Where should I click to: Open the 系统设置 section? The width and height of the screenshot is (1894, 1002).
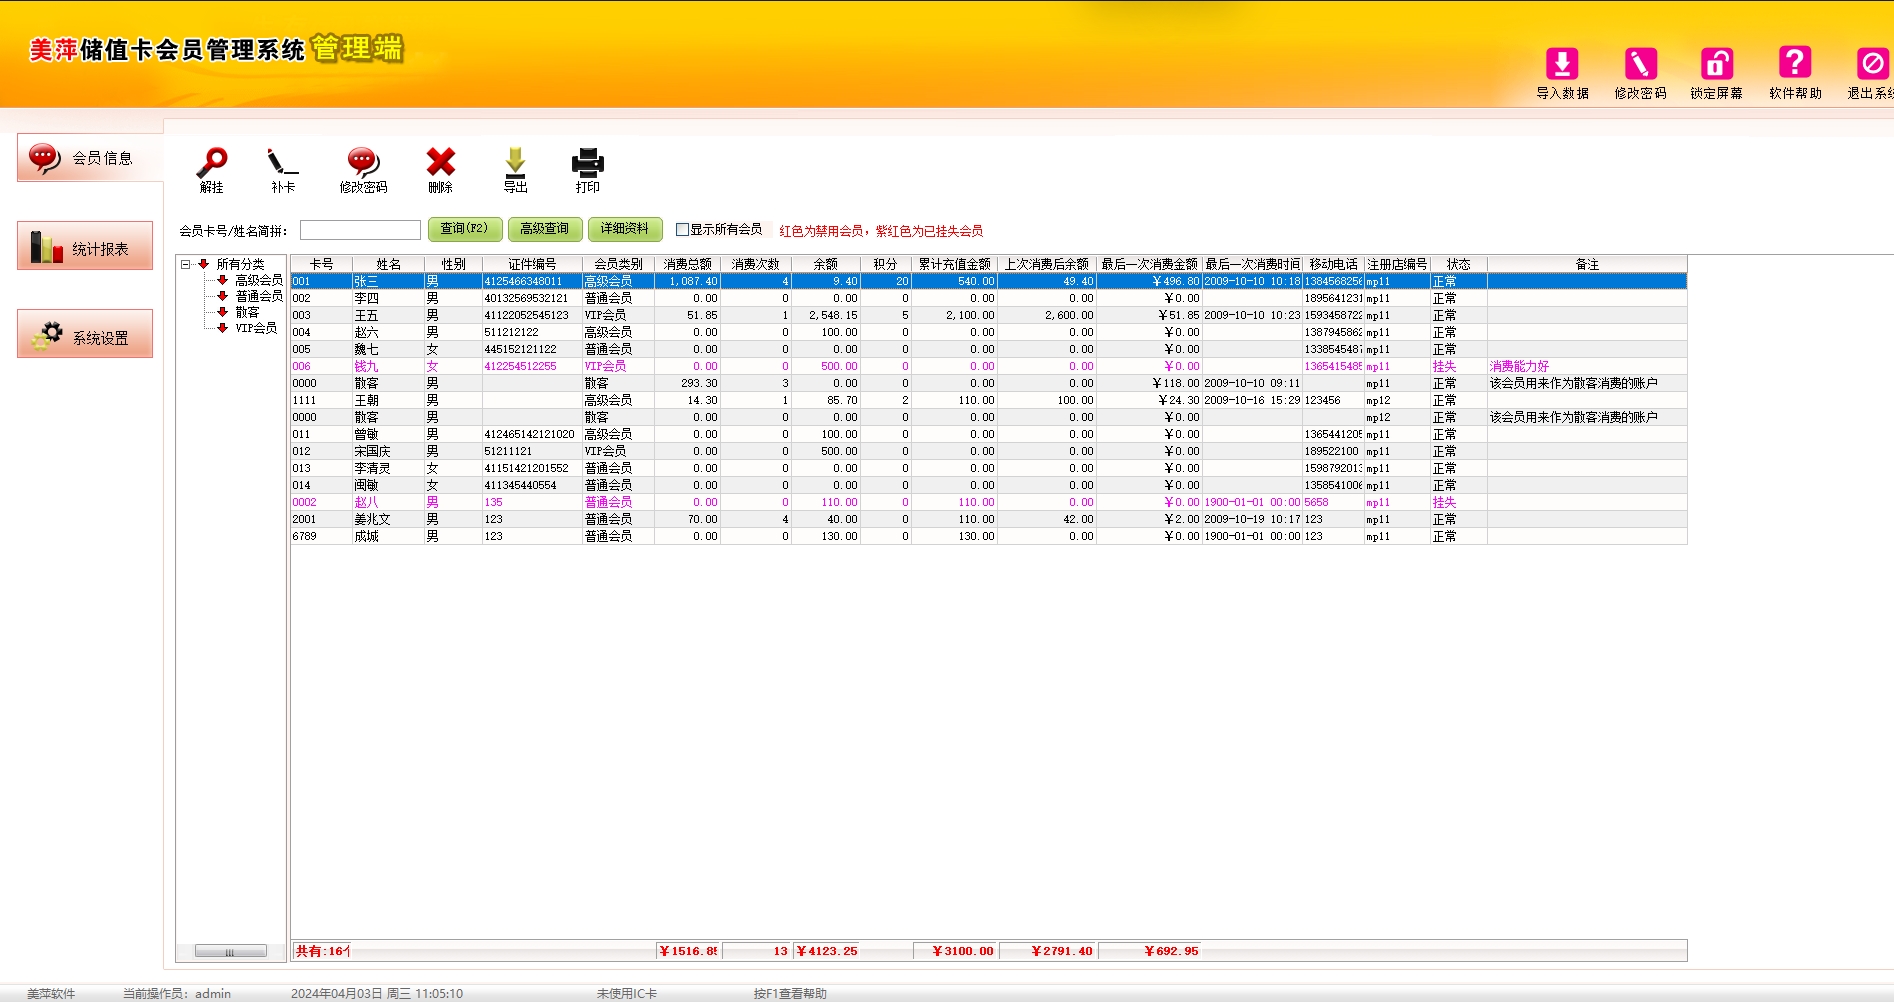tap(85, 335)
